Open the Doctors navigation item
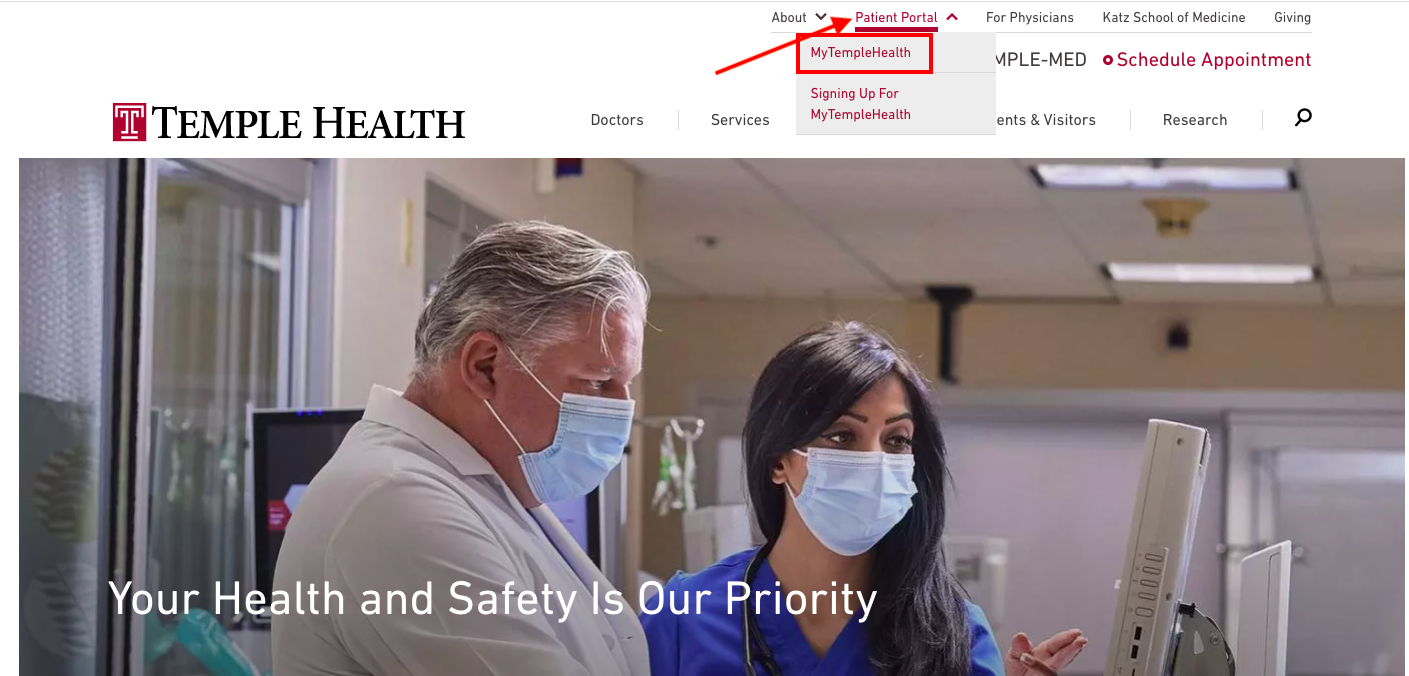 (617, 120)
